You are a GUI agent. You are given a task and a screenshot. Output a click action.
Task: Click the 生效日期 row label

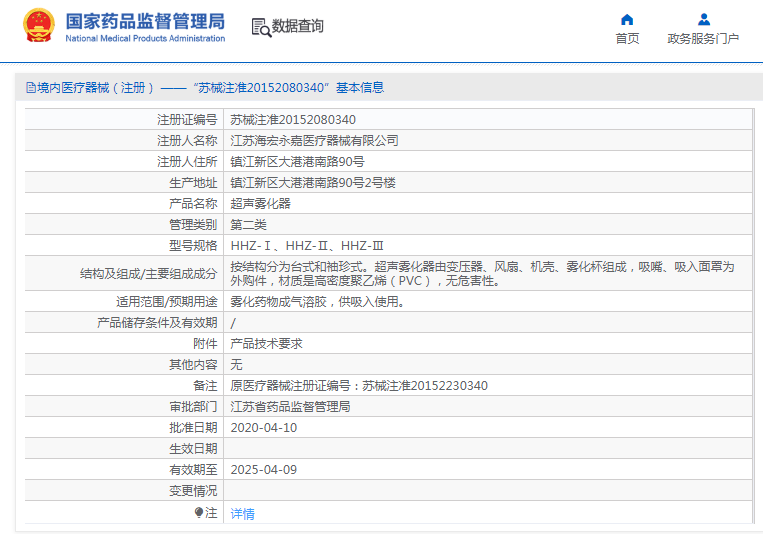pos(193,449)
